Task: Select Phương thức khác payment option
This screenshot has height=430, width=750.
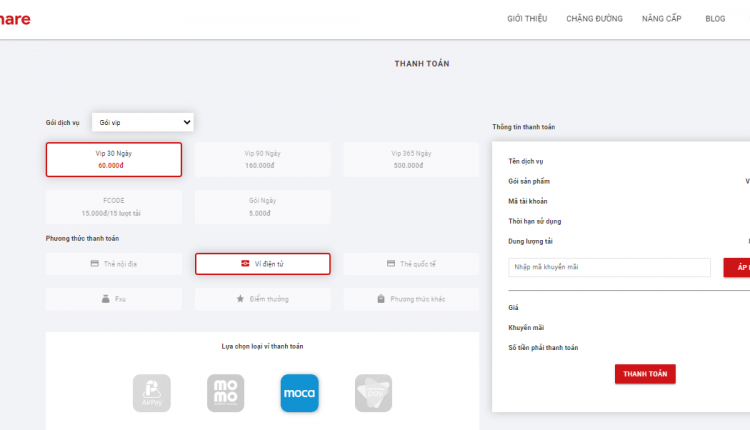Action: 411,299
